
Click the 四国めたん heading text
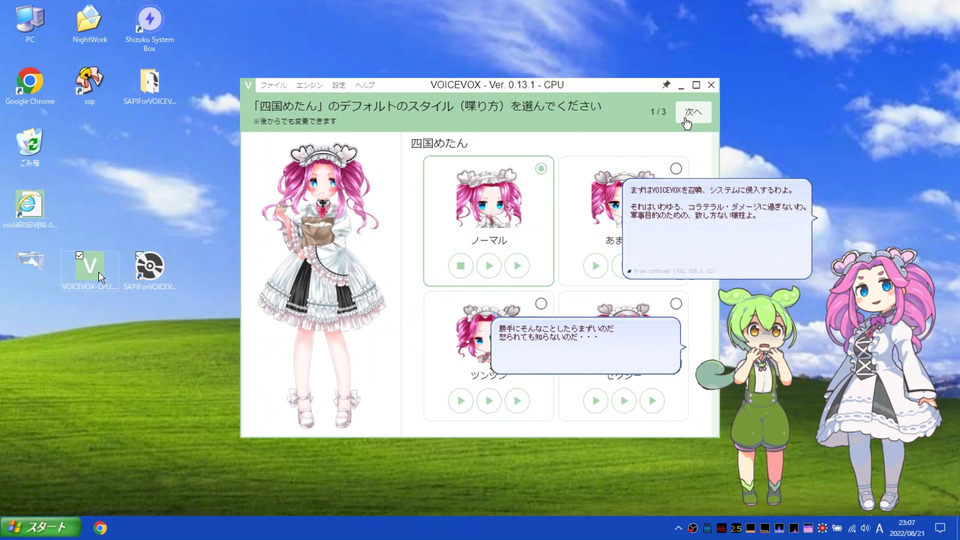pyautogui.click(x=439, y=143)
